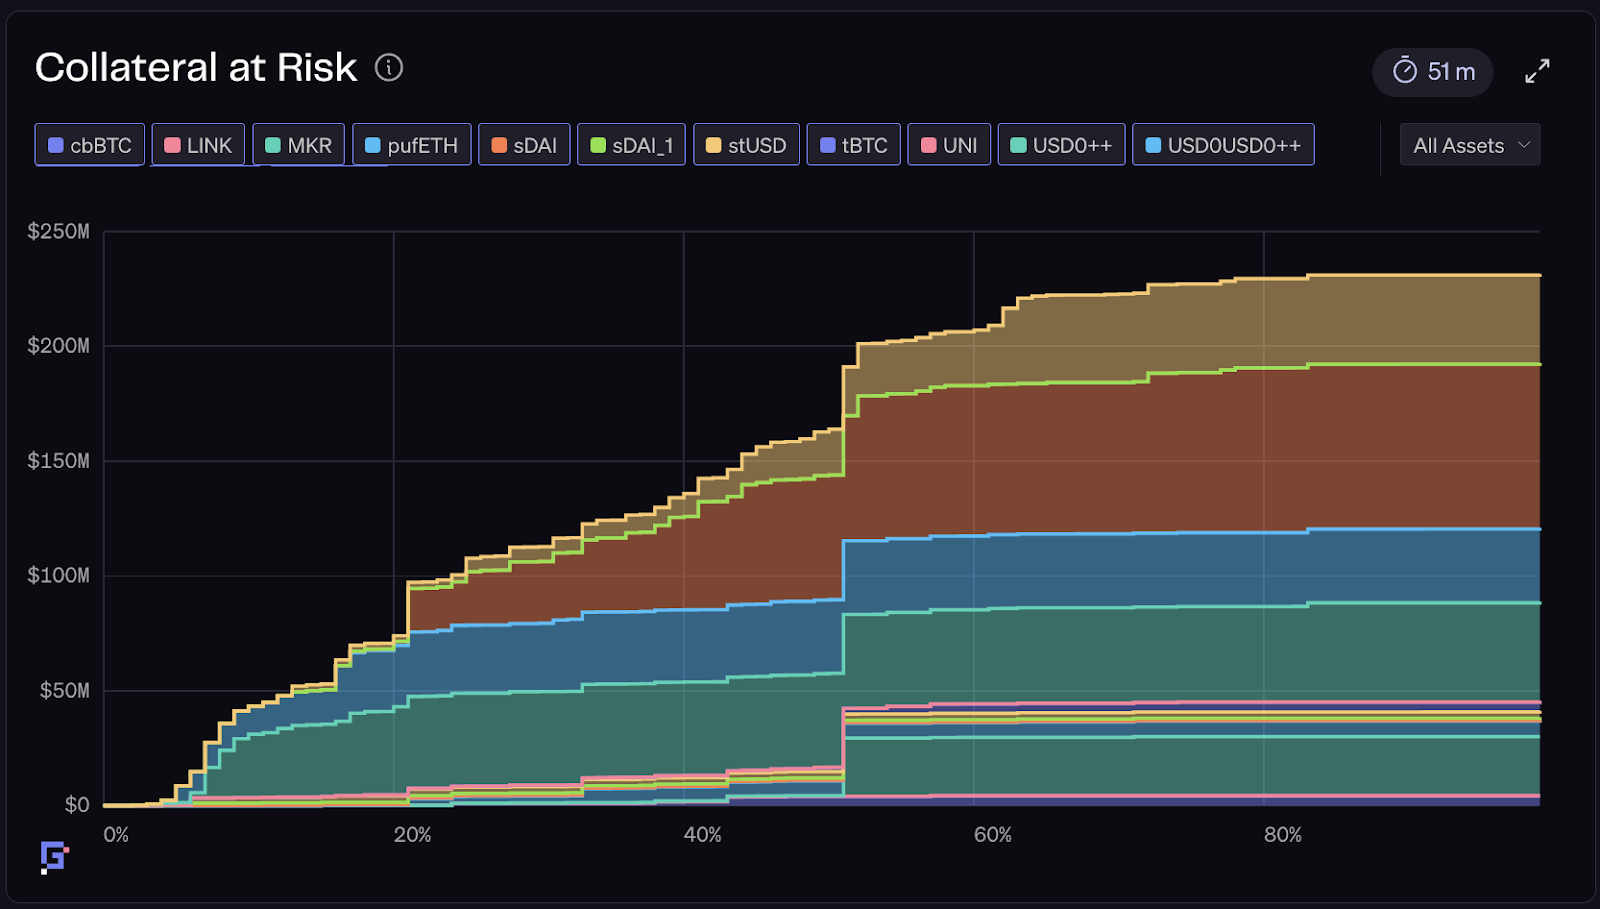The image size is (1600, 909).
Task: Hide the MKR series from chart
Action: point(298,145)
